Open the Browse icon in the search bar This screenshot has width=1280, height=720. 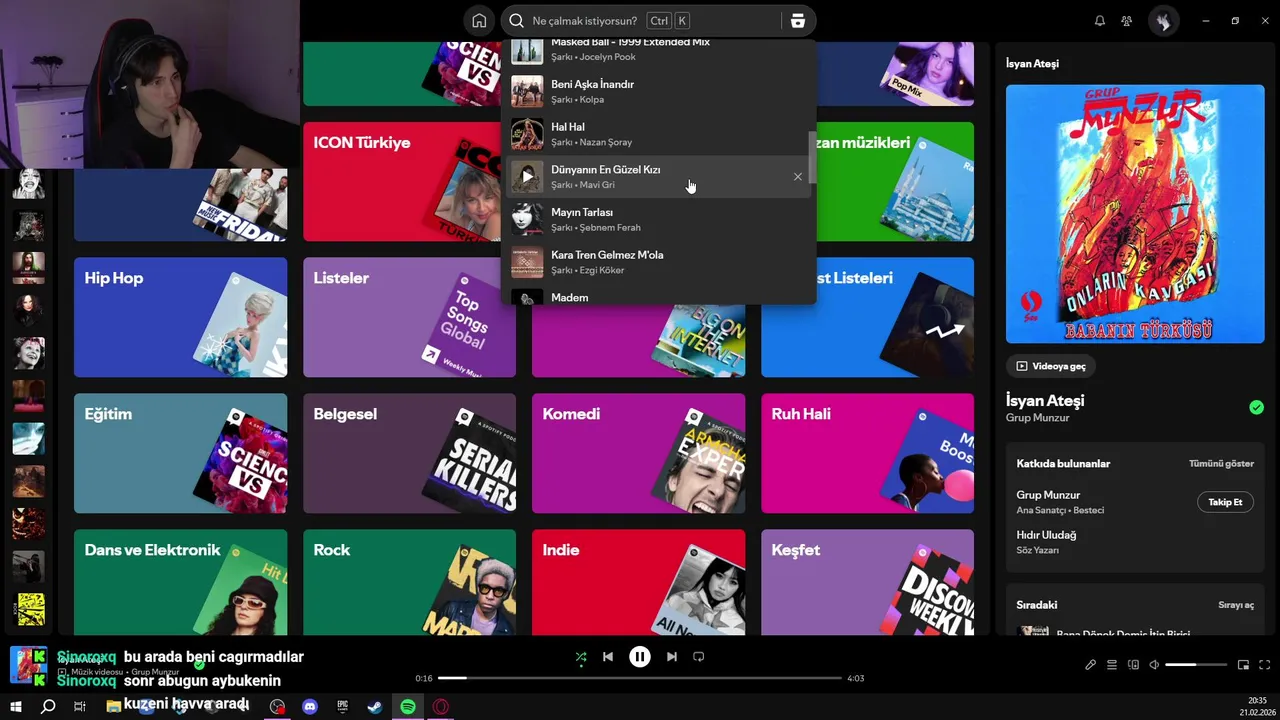[x=797, y=21]
